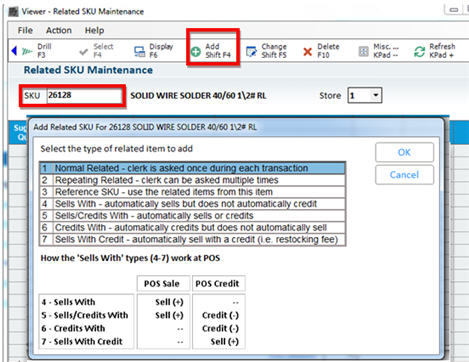
Task: Dismiss the dialog with Cancel
Action: tap(404, 175)
